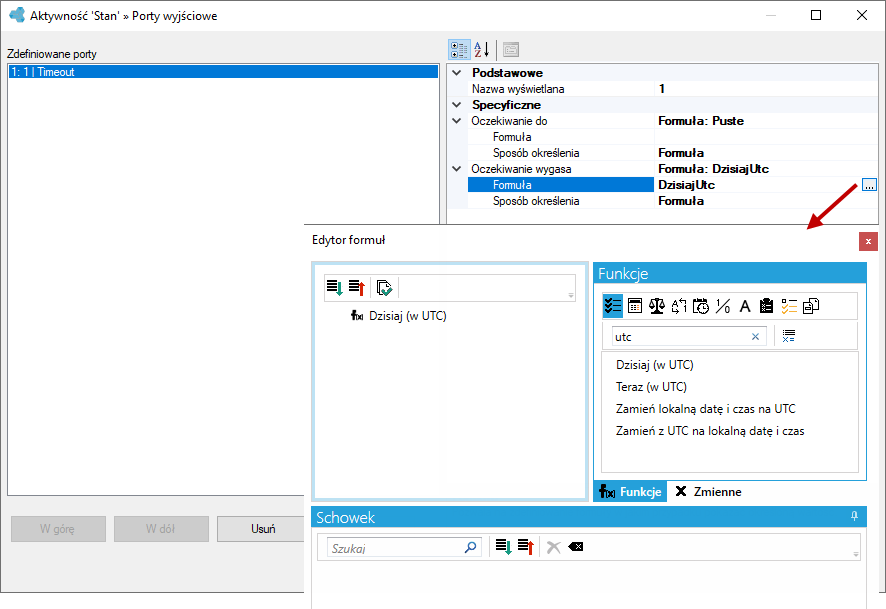Select the orange checklist category icon
Viewport: 886px width, 609px height.
pyautogui.click(x=789, y=306)
